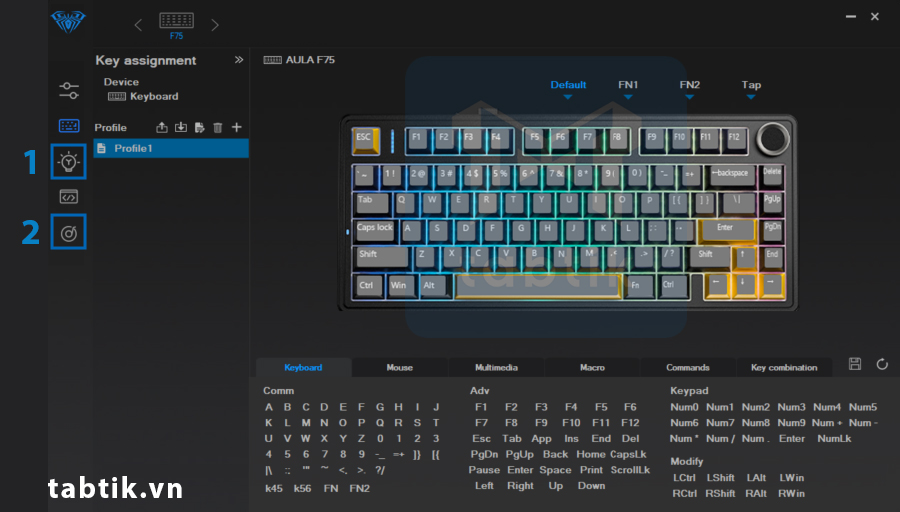Choose Print in Adv list

tap(591, 470)
